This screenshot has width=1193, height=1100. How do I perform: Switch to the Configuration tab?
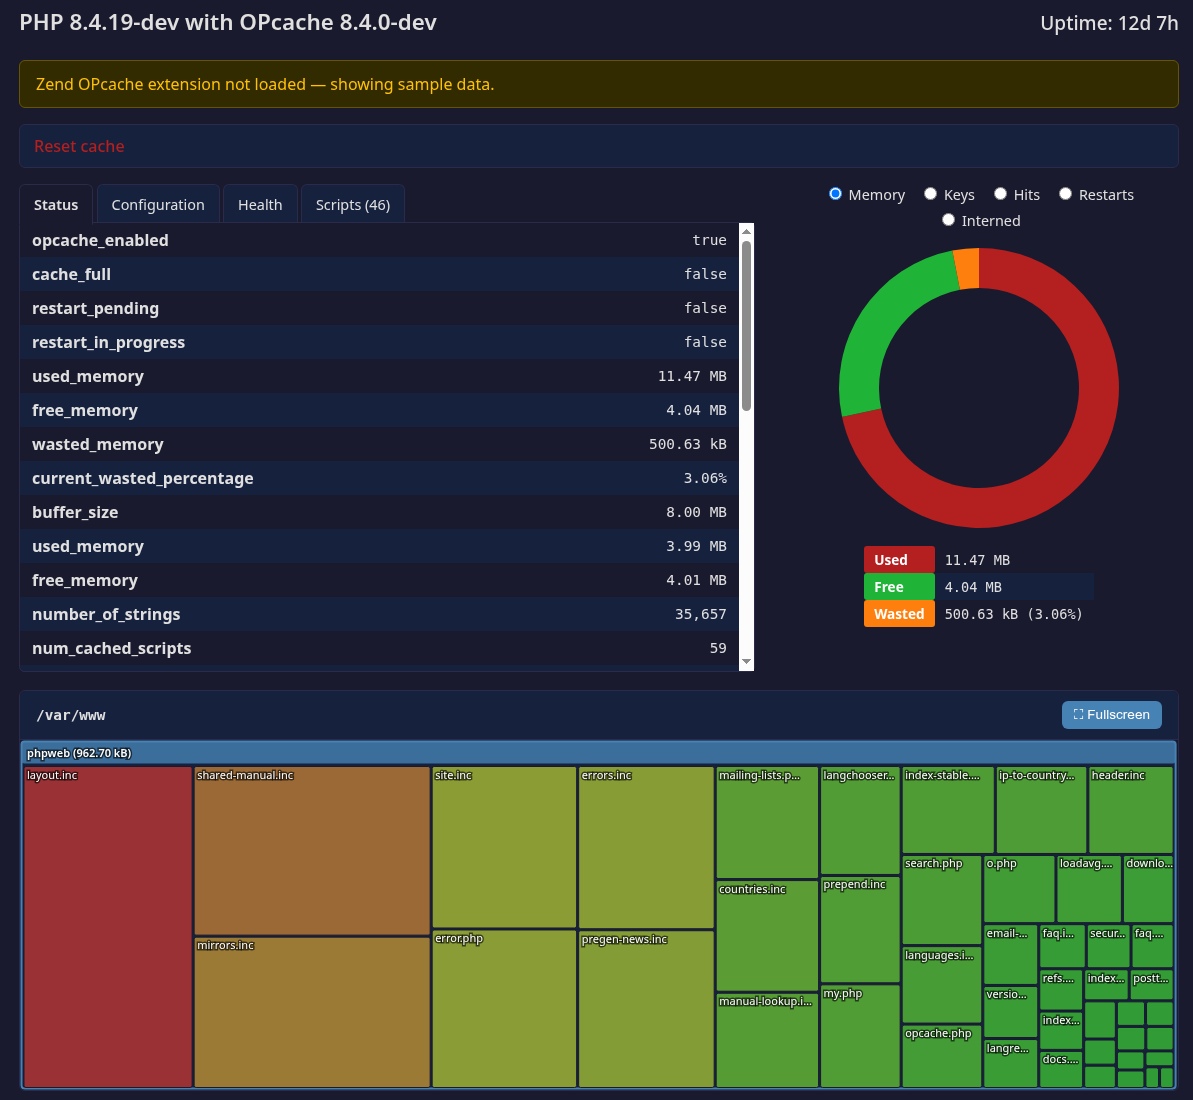(157, 204)
